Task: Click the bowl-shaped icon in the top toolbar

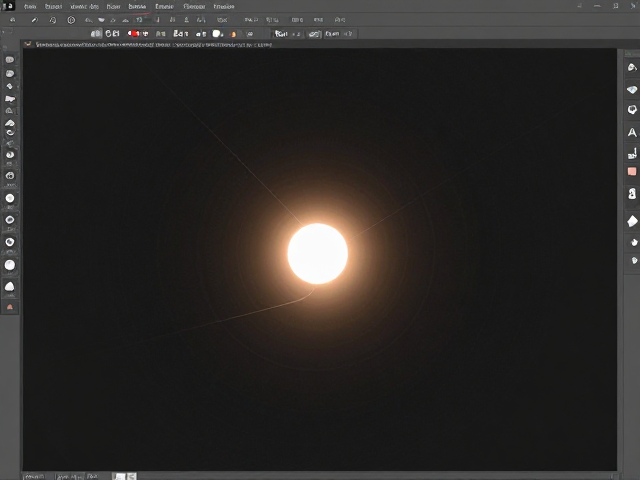Action: click(x=101, y=20)
